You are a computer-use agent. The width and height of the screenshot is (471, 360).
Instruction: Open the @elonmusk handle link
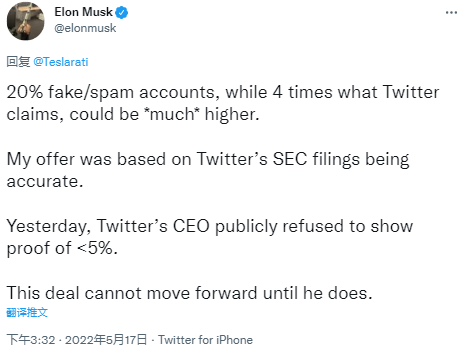pos(85,28)
